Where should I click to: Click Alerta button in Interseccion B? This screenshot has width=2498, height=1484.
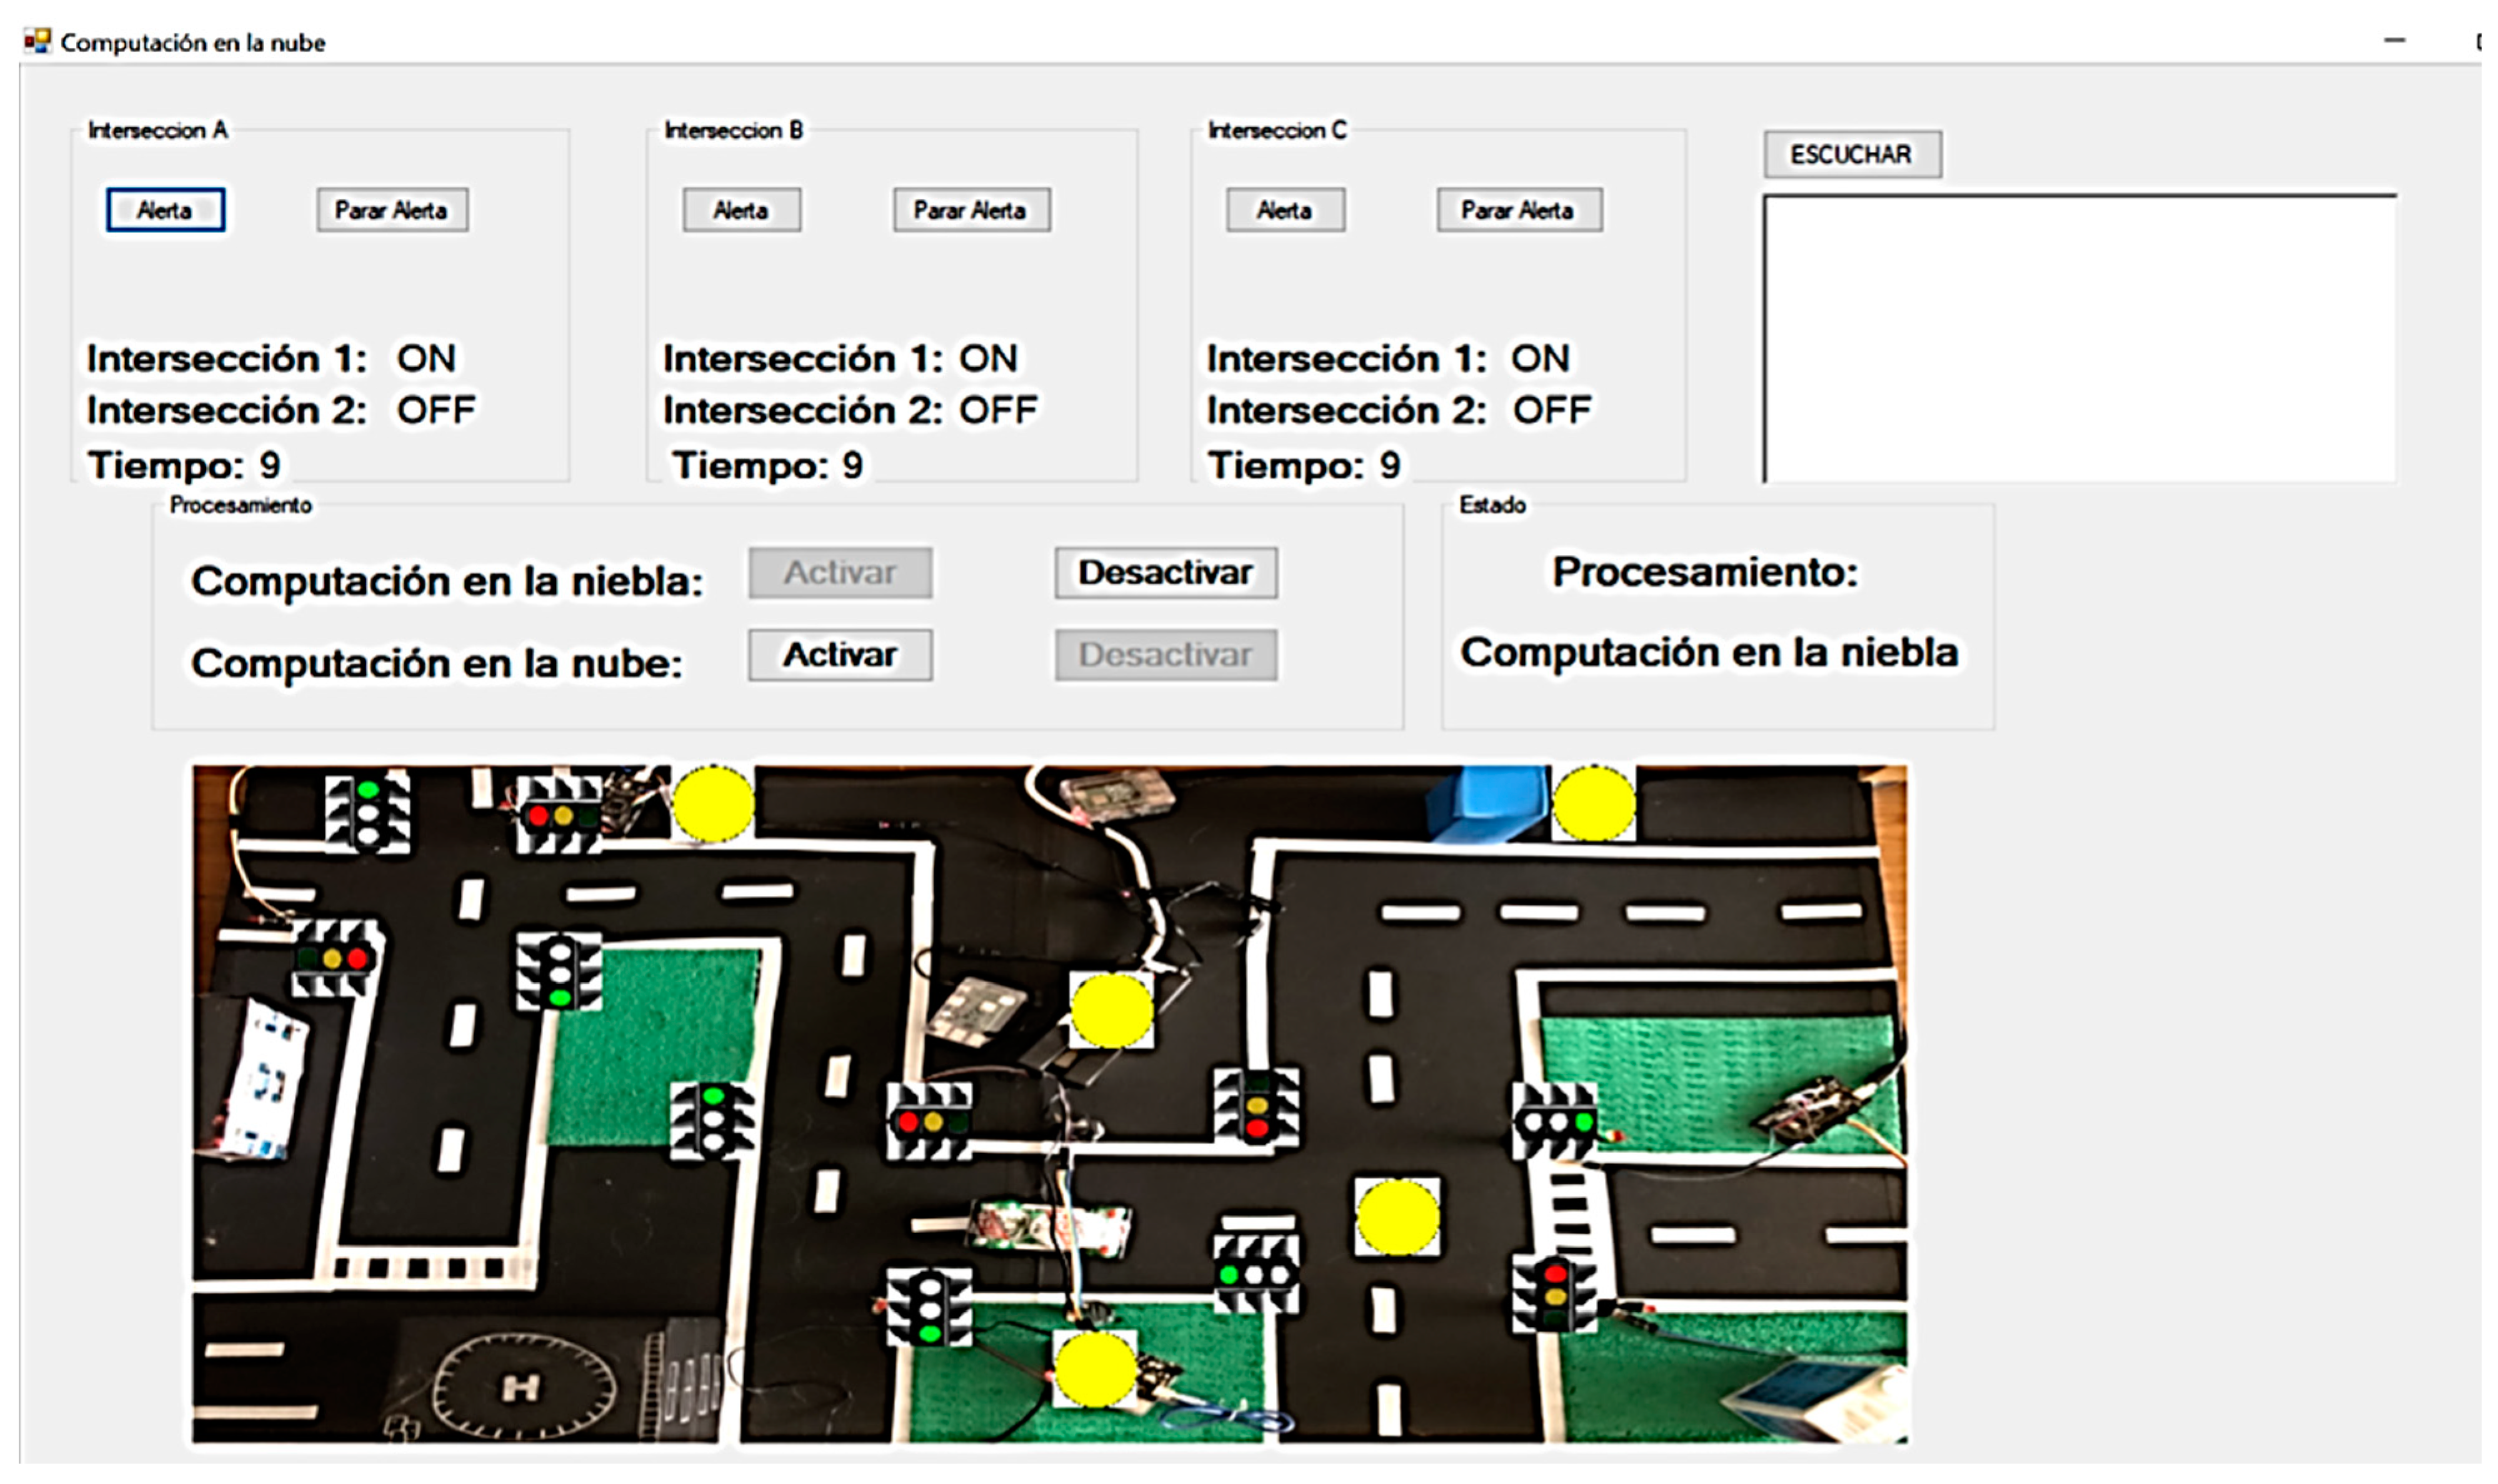[x=741, y=210]
